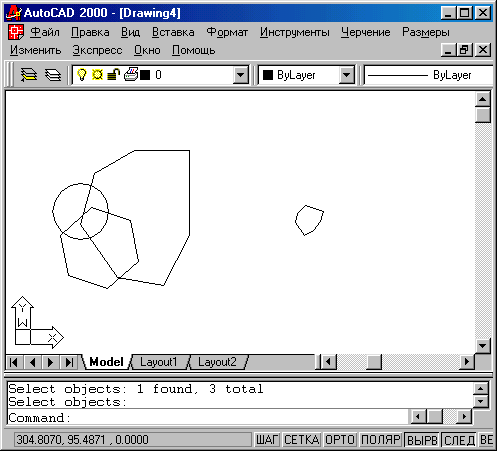497x451 pixels.
Task: Toggle the ОРТО mode button
Action: pos(340,440)
